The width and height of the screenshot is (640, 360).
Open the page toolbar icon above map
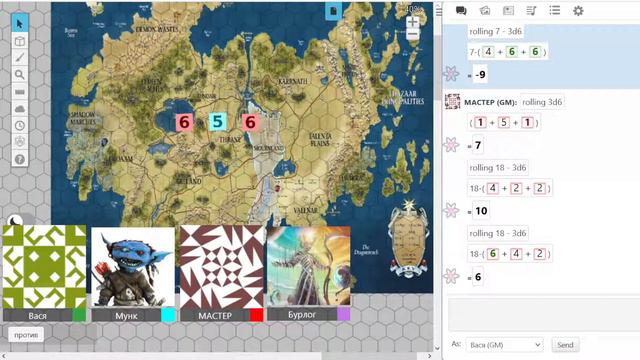coord(333,11)
